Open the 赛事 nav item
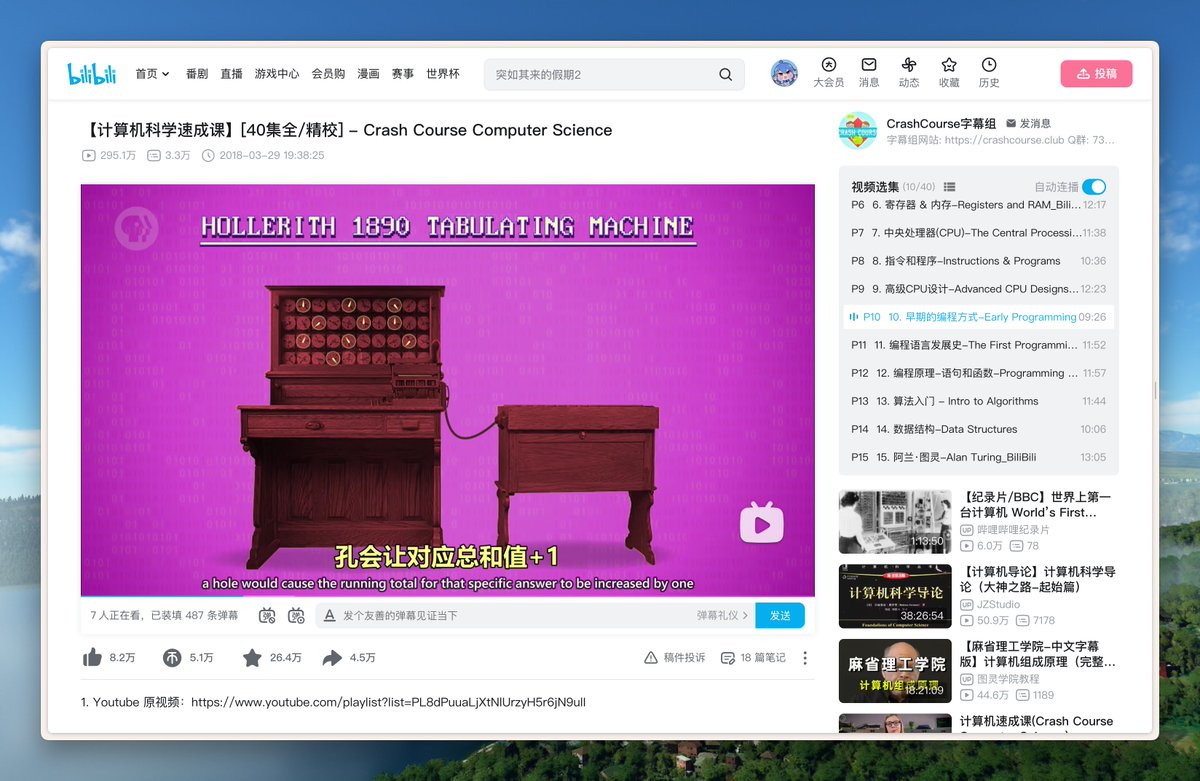This screenshot has width=1200, height=781. pos(403,74)
